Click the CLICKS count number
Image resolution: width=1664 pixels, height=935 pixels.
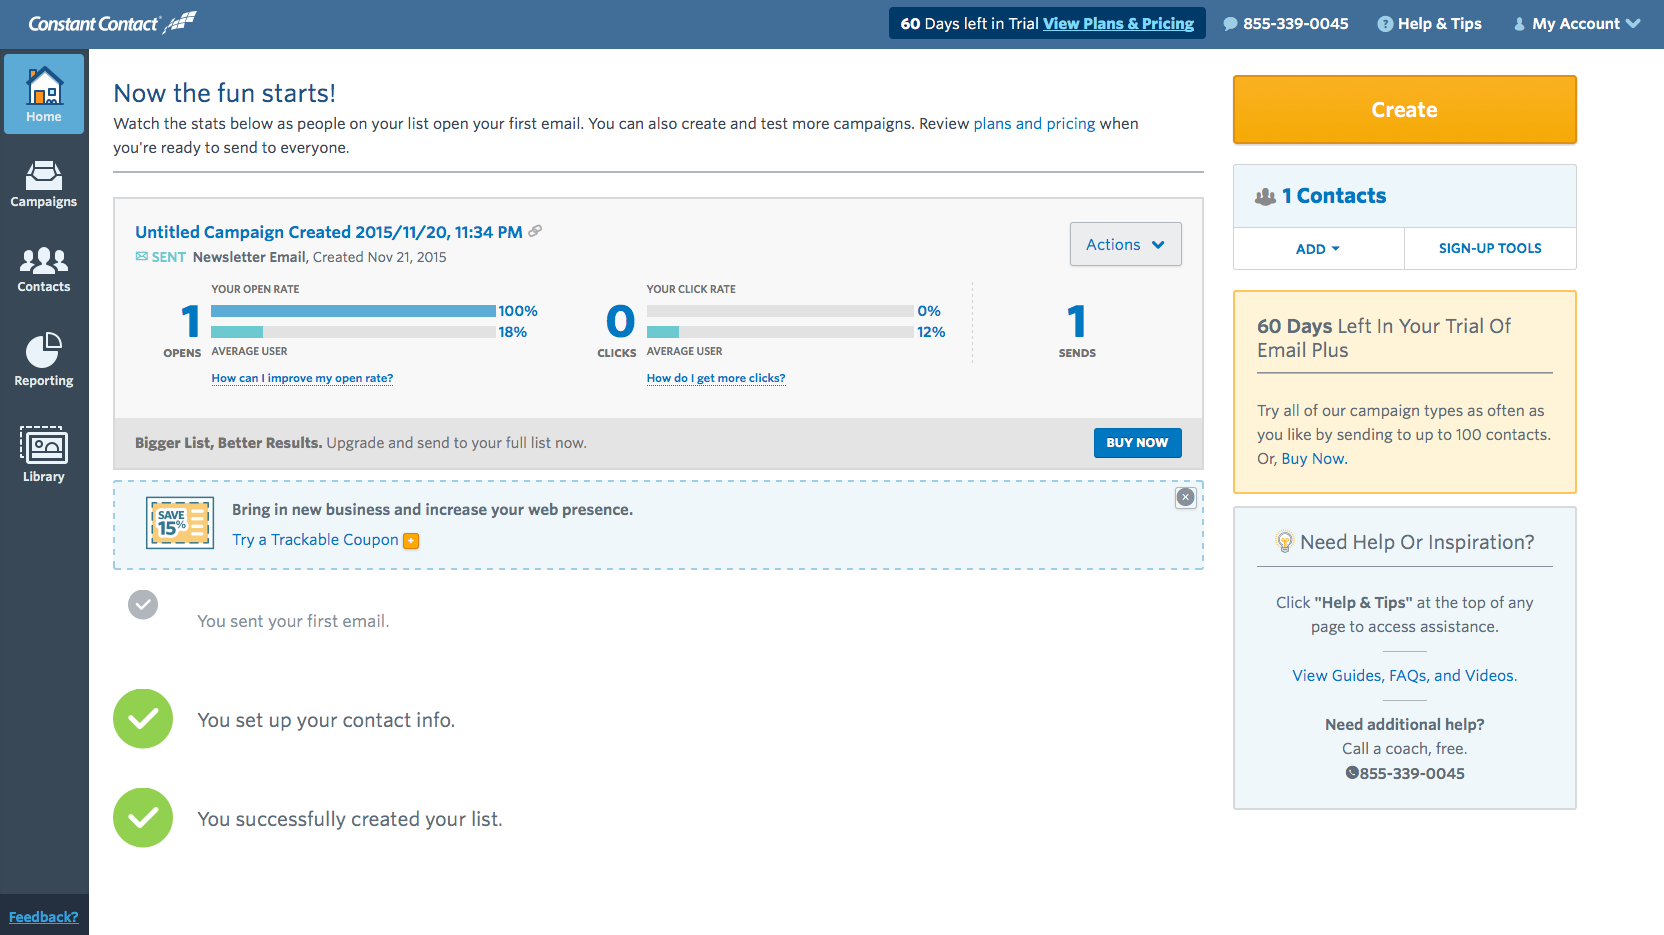[x=621, y=321]
